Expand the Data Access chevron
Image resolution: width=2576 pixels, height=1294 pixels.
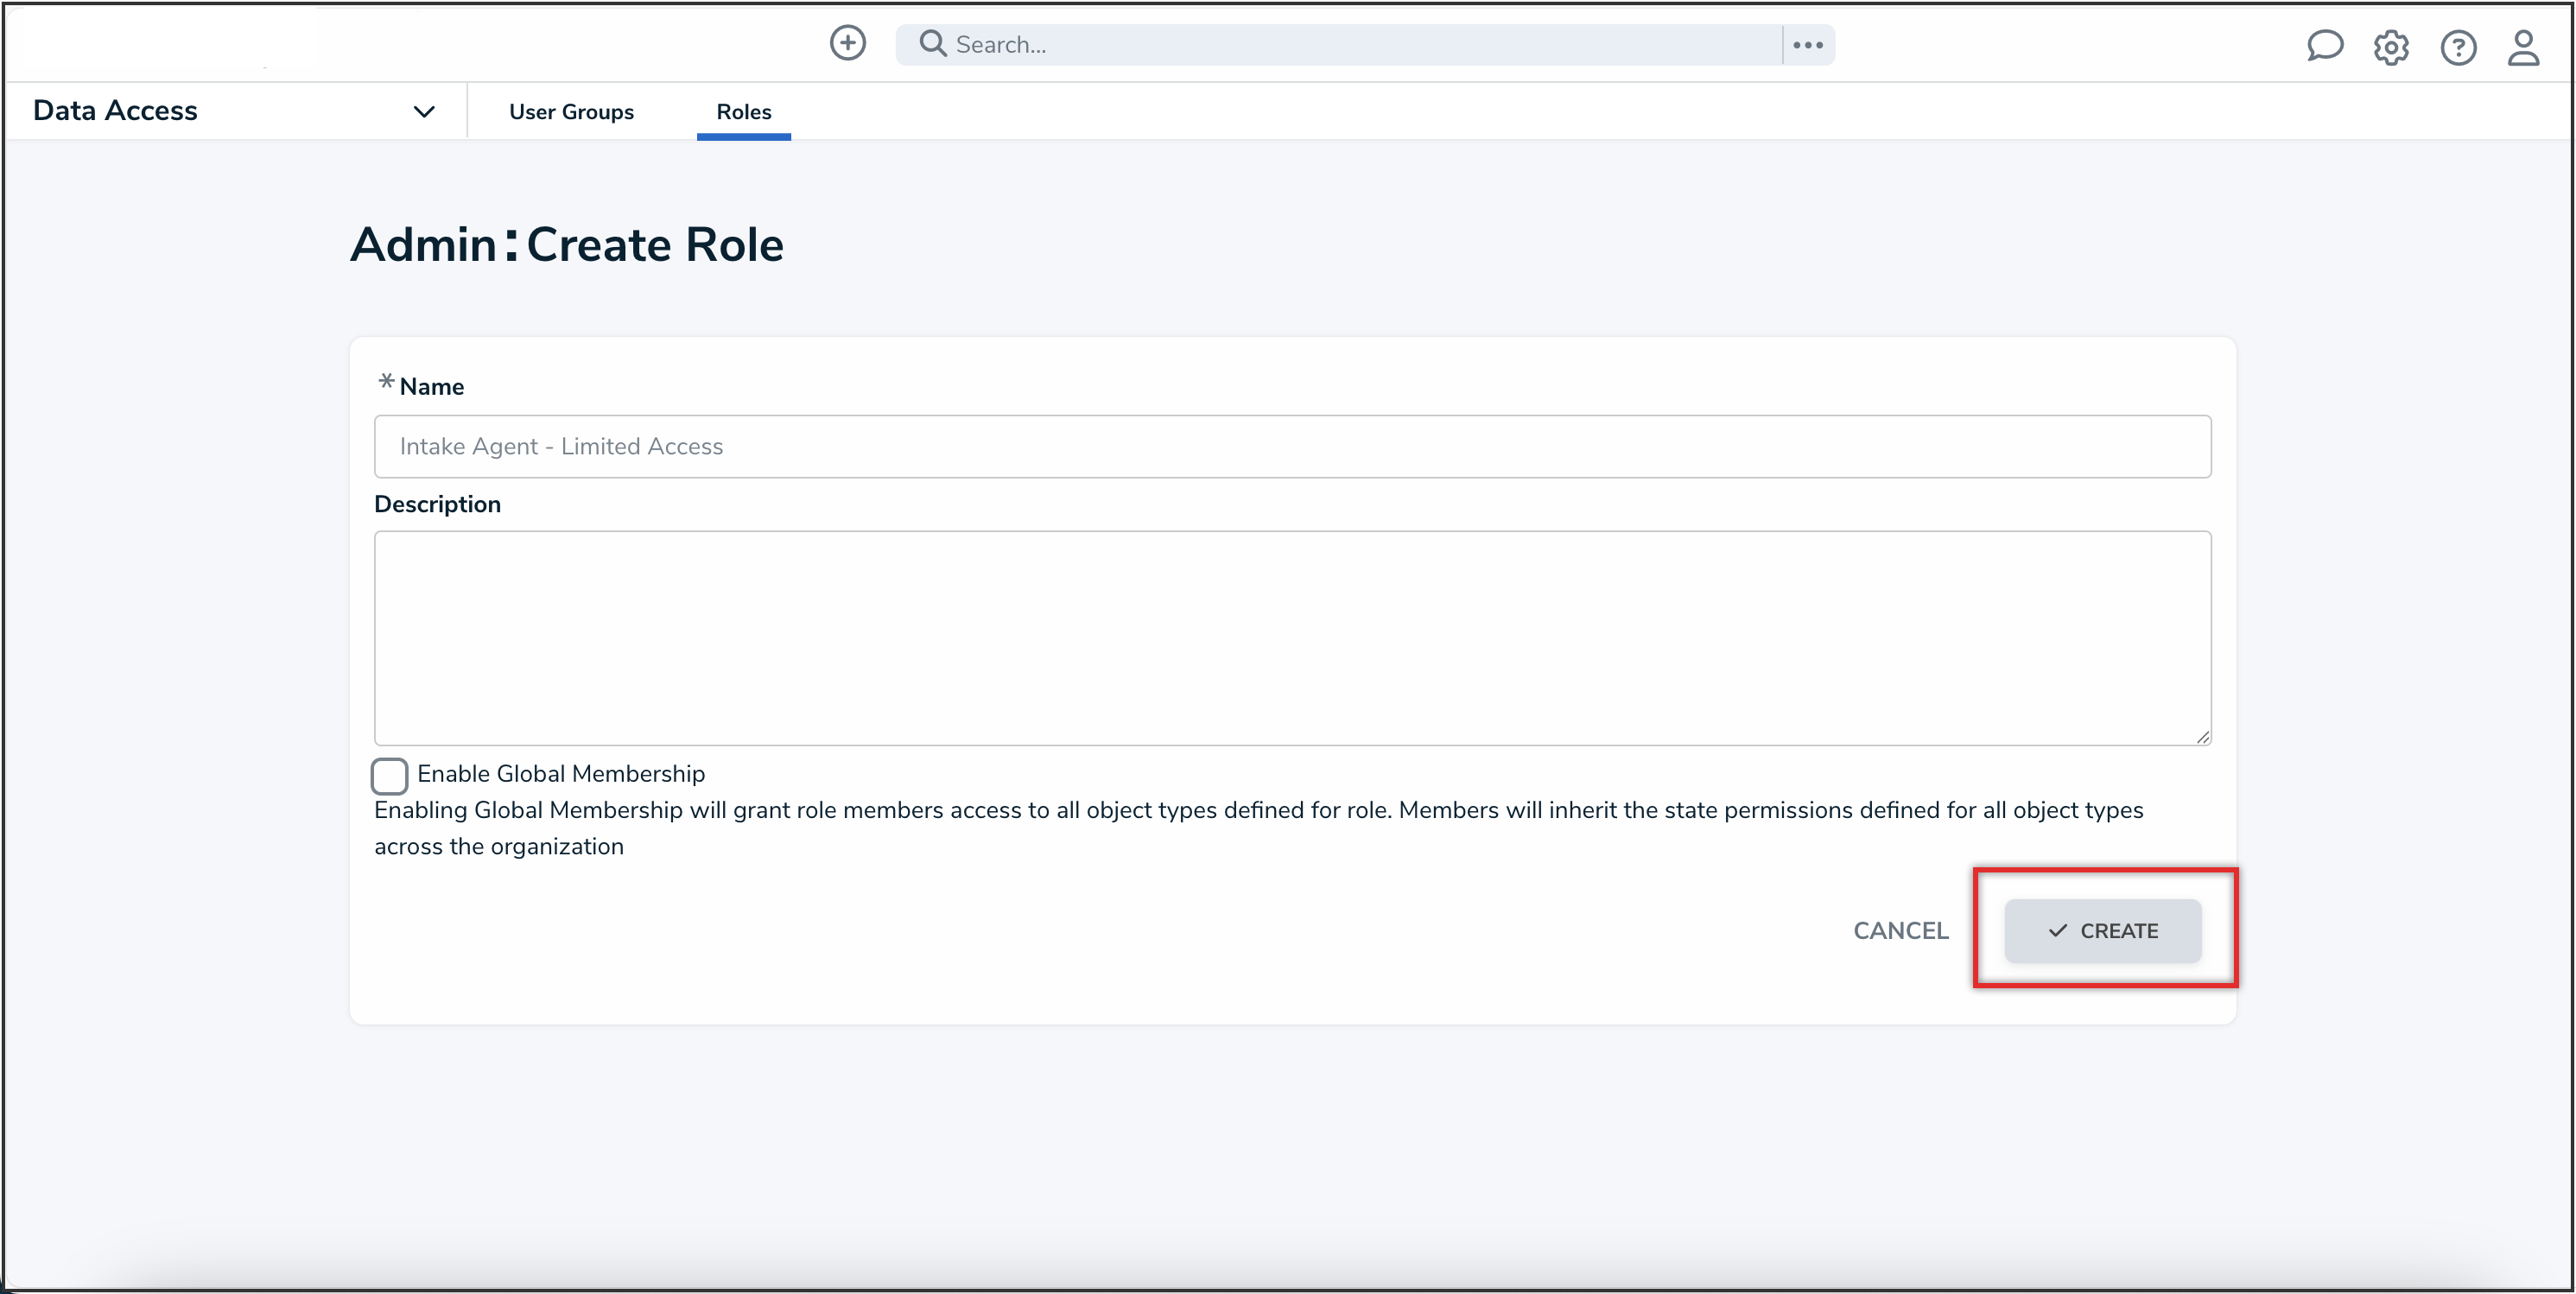[424, 112]
